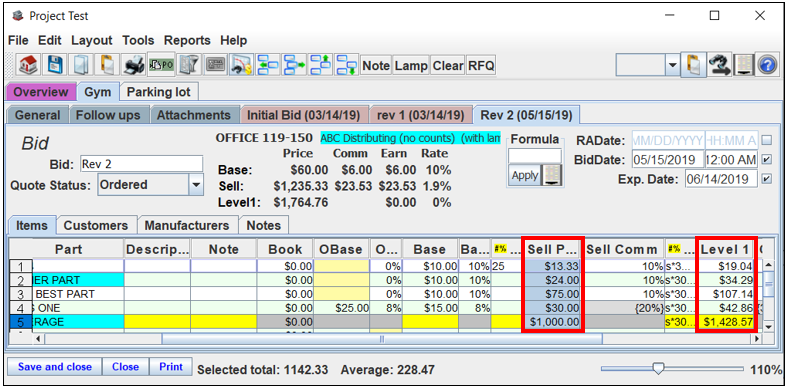Open the Initial Bid (03/14/19) tab
Image resolution: width=786 pixels, height=389 pixels.
[304, 115]
